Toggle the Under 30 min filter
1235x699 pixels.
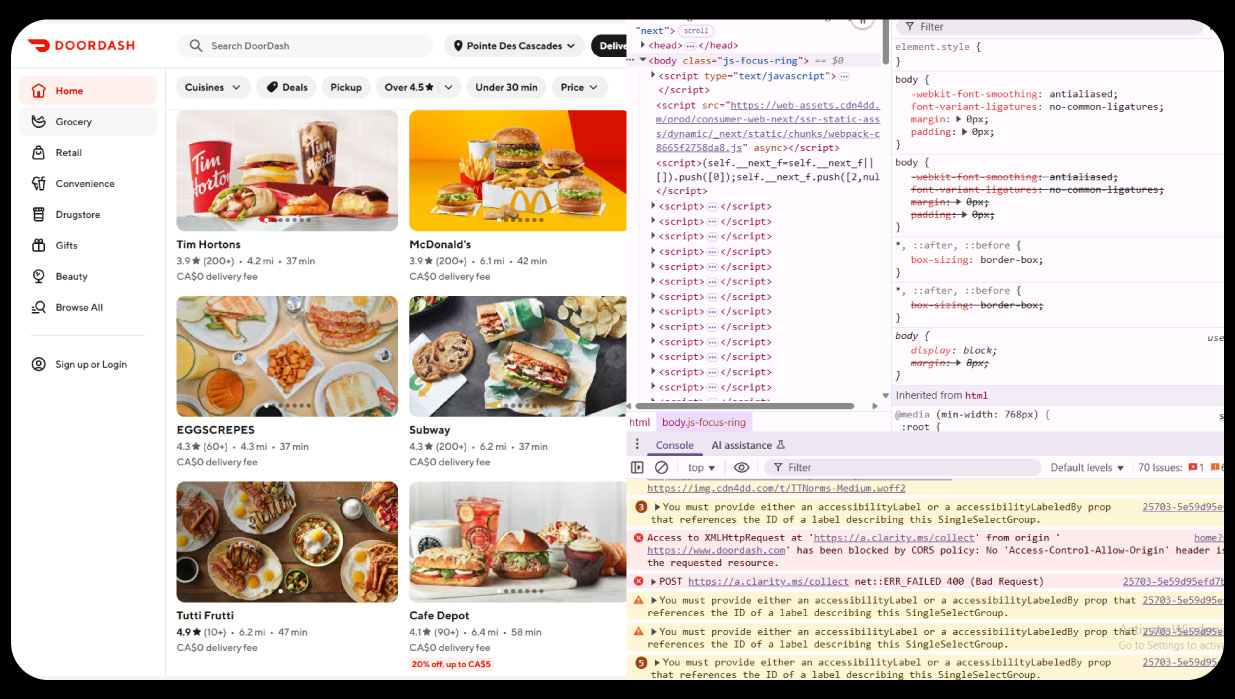[x=506, y=88]
